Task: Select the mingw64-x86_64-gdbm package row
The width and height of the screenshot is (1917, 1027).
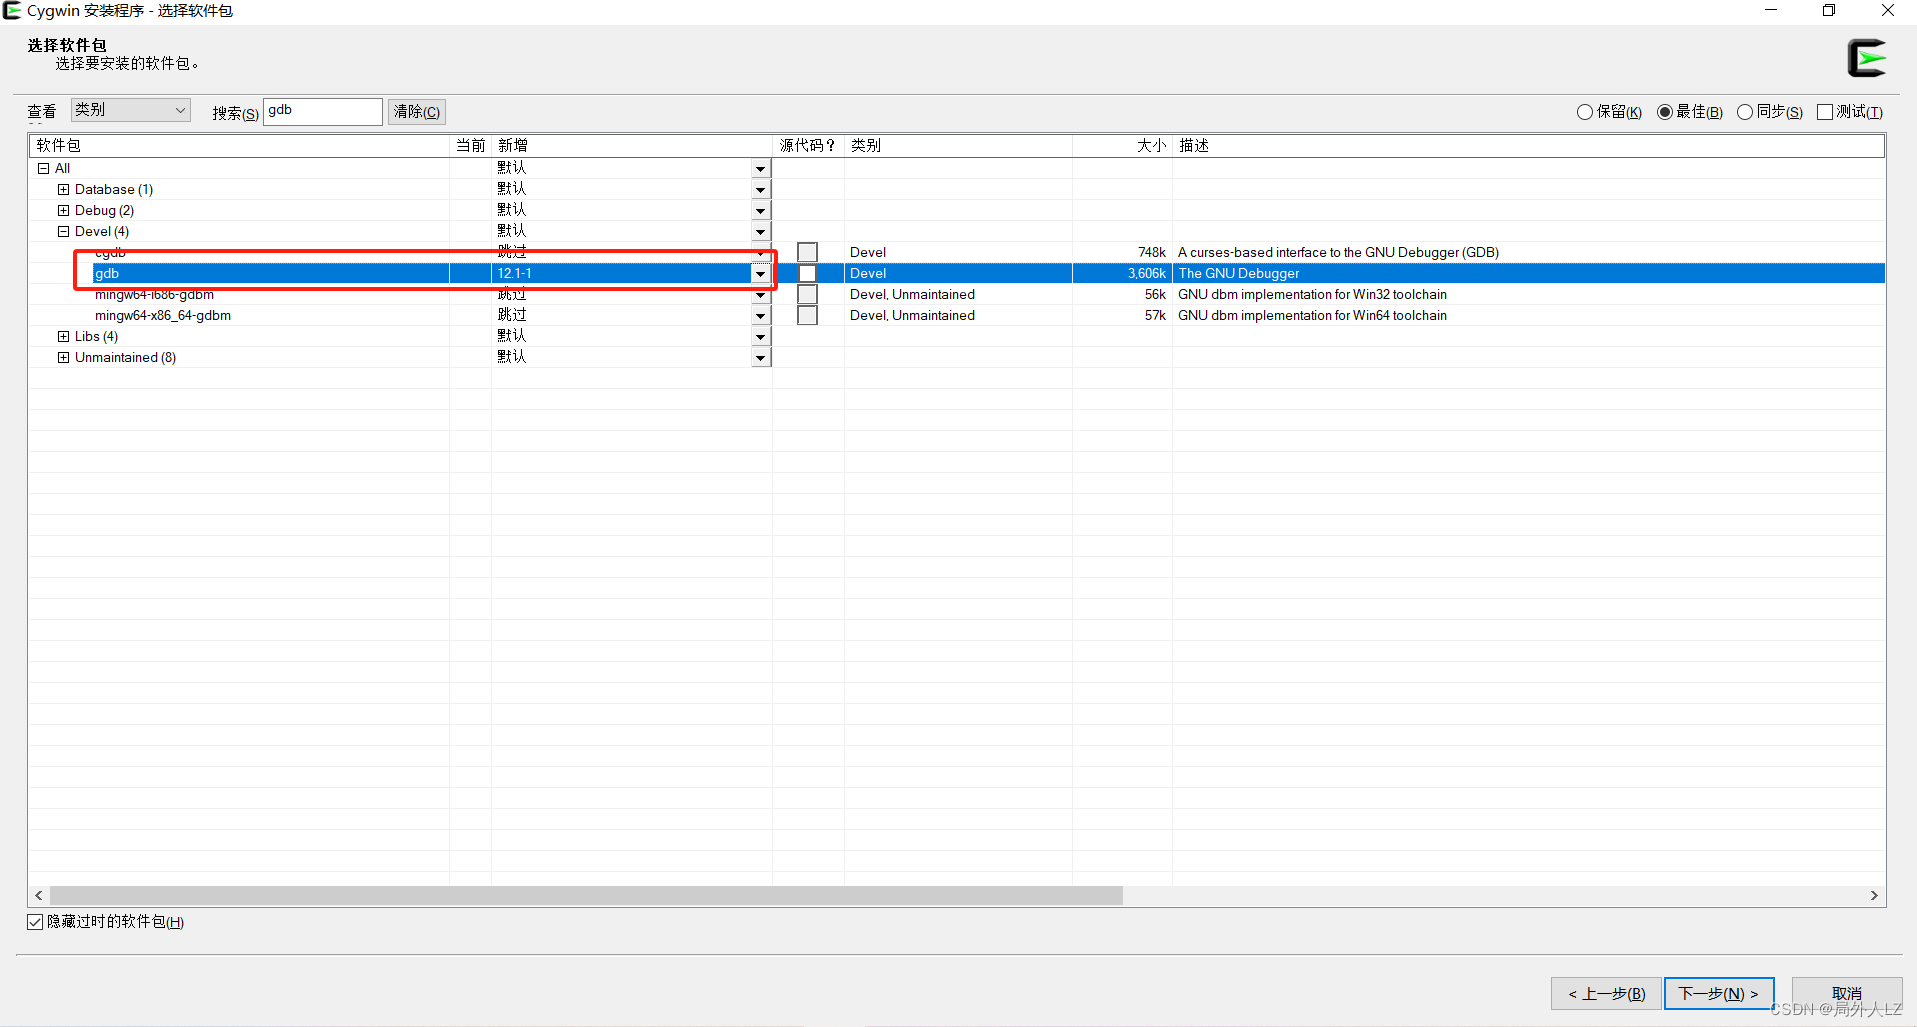Action: [x=957, y=315]
